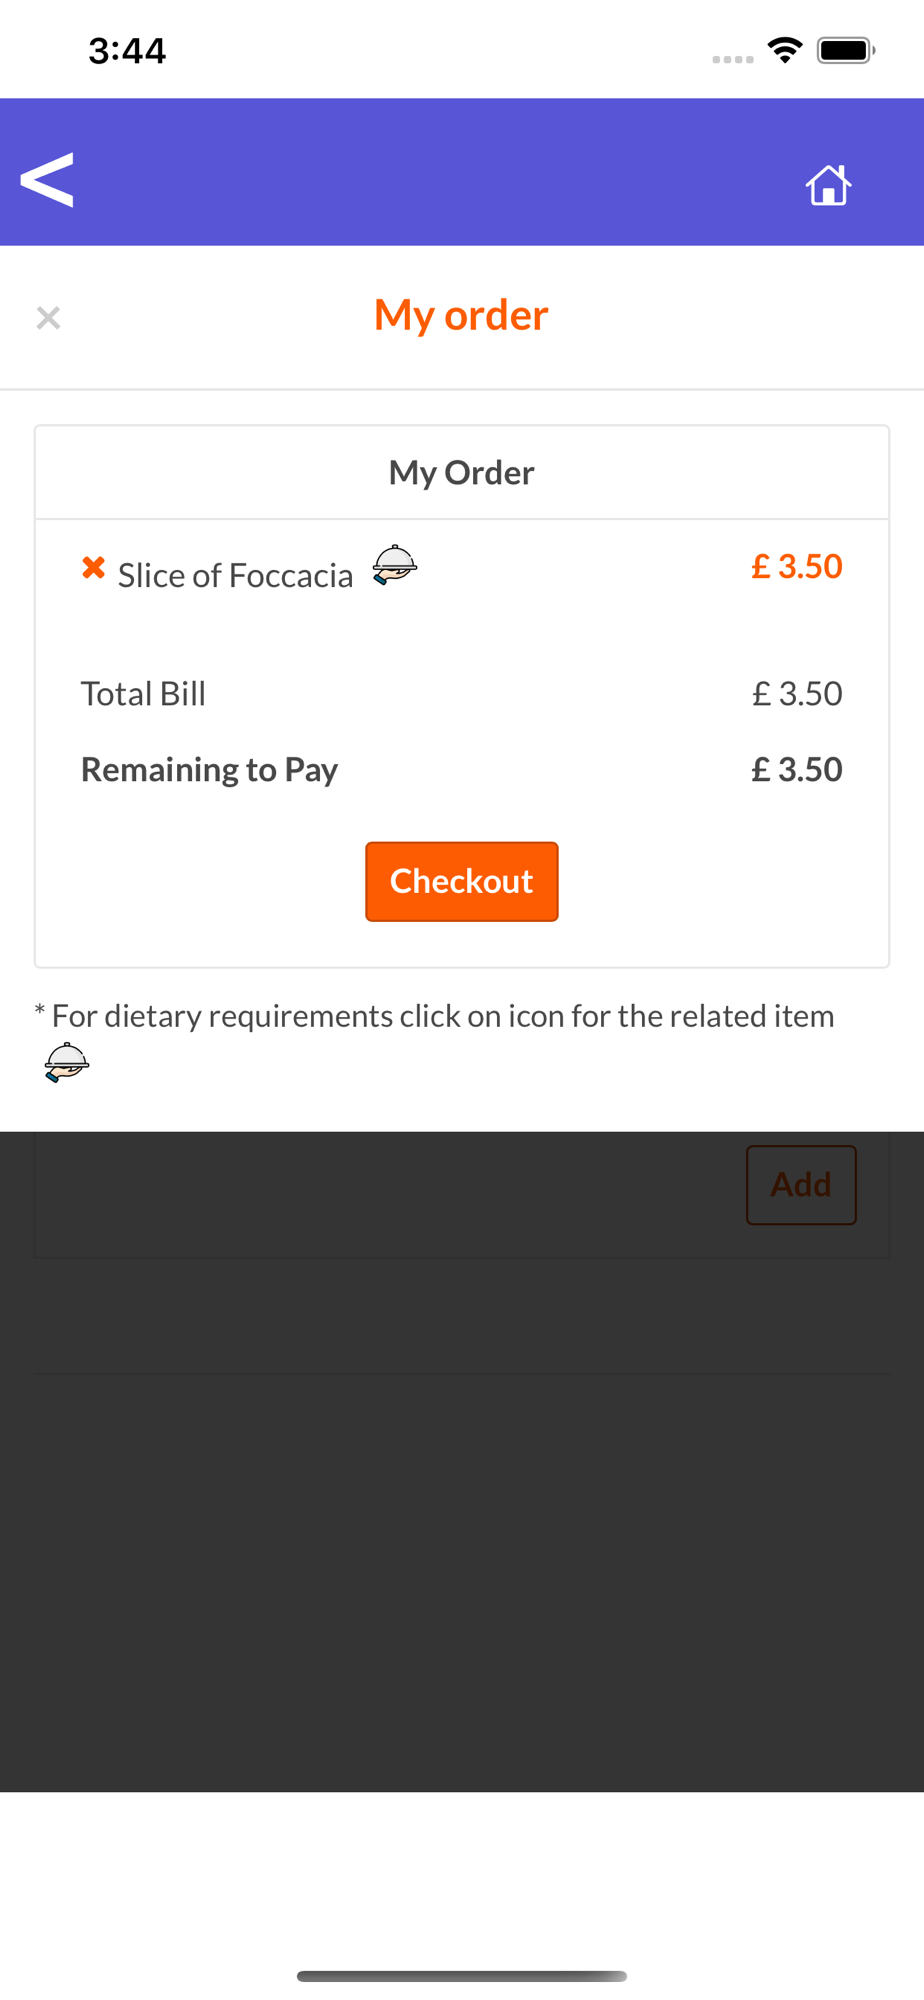Tap the dimmed Add button
The image size is (924, 2000).
[x=801, y=1185]
